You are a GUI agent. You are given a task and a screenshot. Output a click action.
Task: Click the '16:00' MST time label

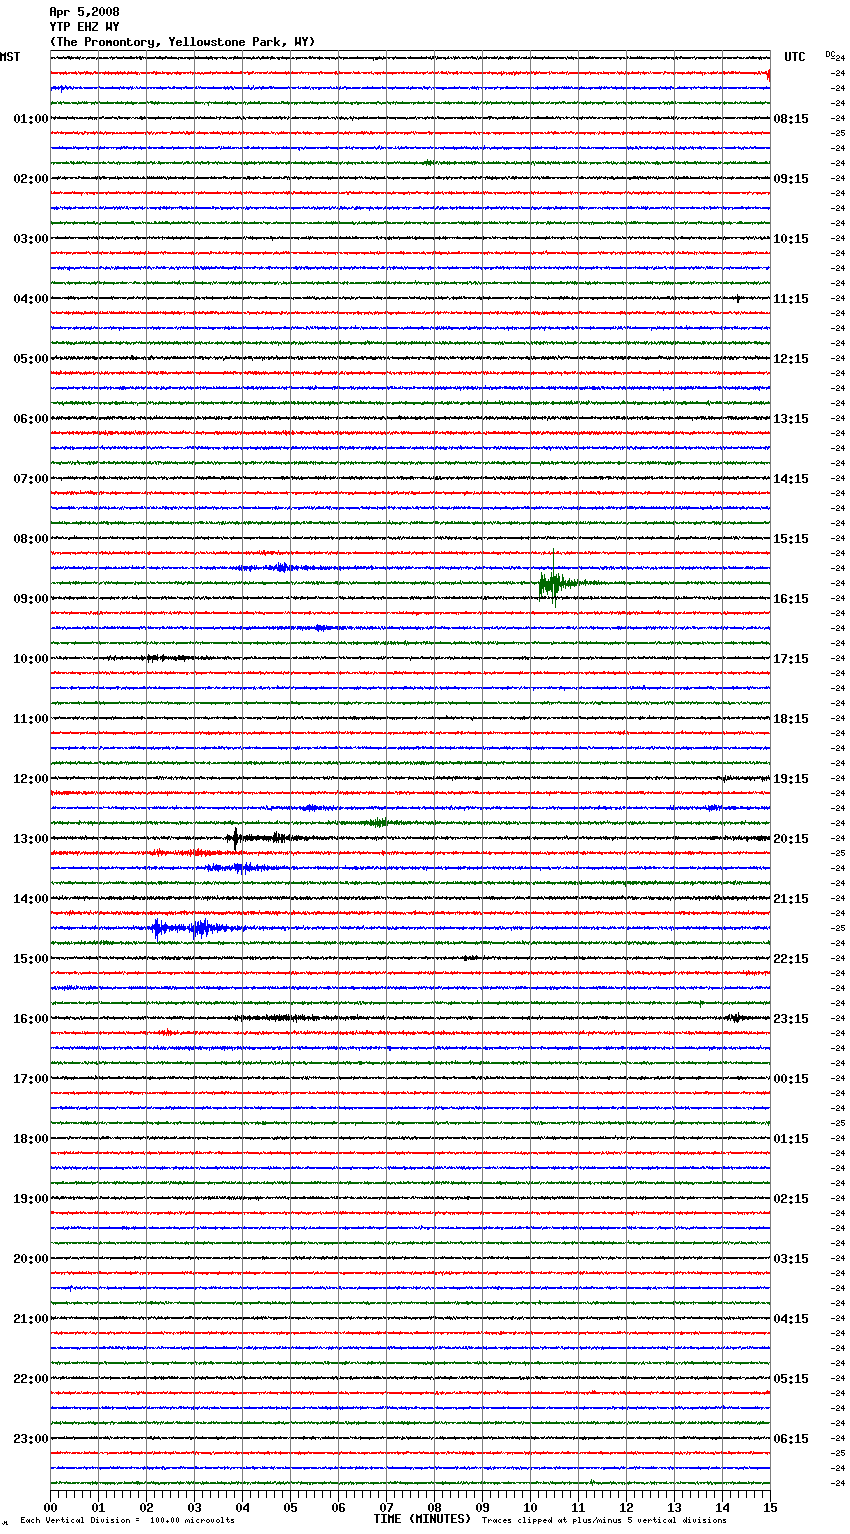click(x=31, y=1019)
